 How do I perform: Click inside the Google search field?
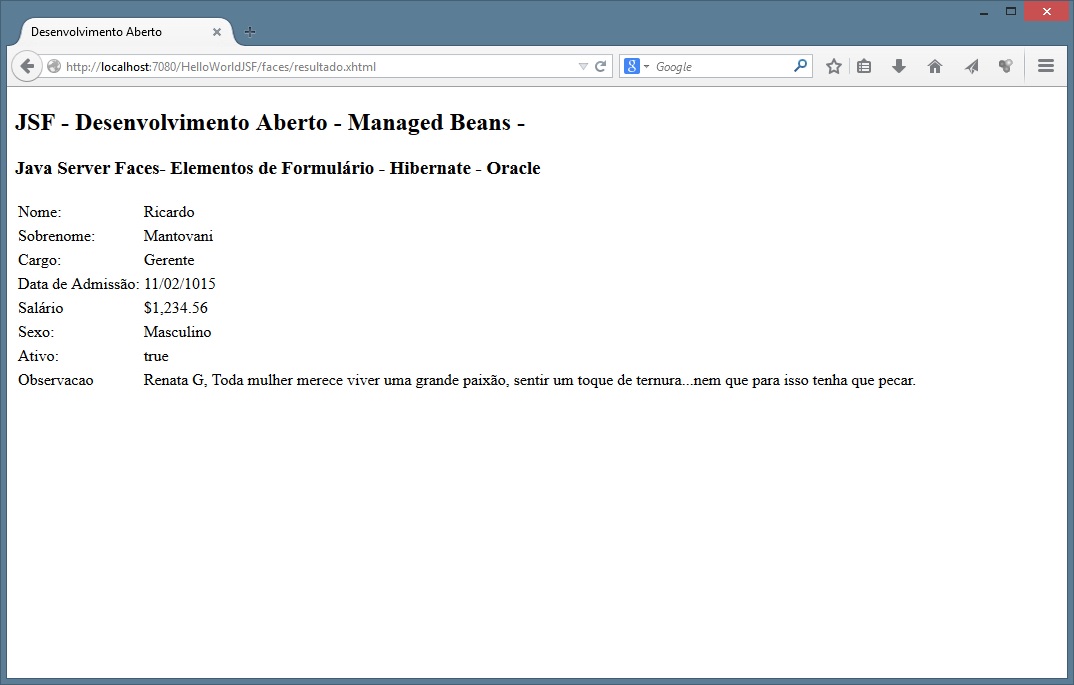coord(720,67)
